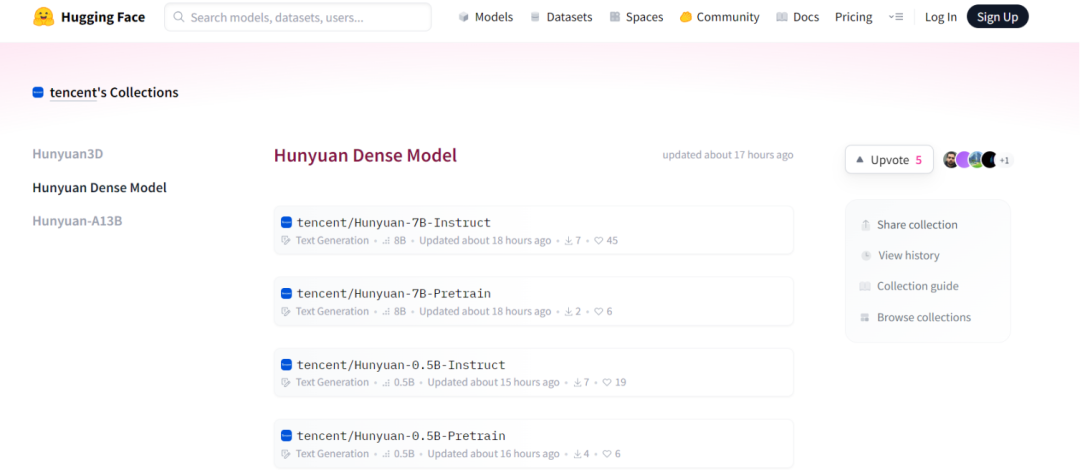The height and width of the screenshot is (470, 1080).
Task: Click 'updated about 17 hours ago' text
Action: pyautogui.click(x=727, y=155)
